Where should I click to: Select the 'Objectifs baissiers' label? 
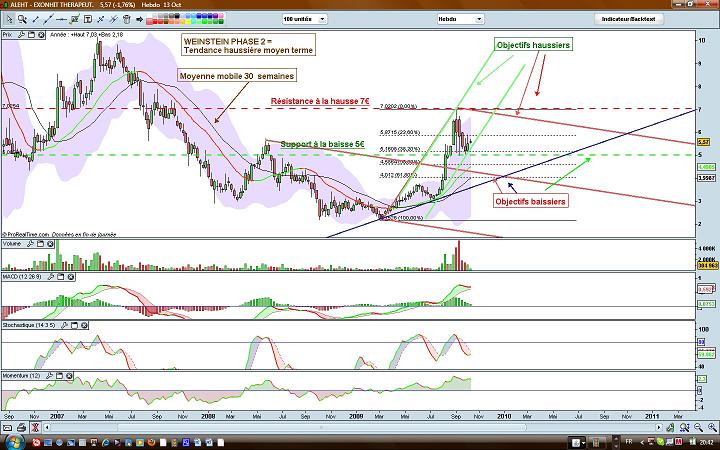click(530, 201)
